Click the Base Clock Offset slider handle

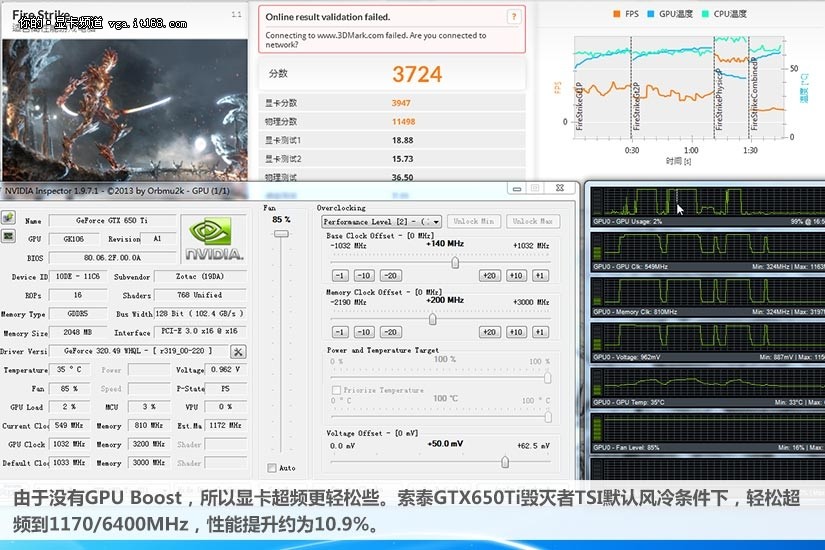455,262
